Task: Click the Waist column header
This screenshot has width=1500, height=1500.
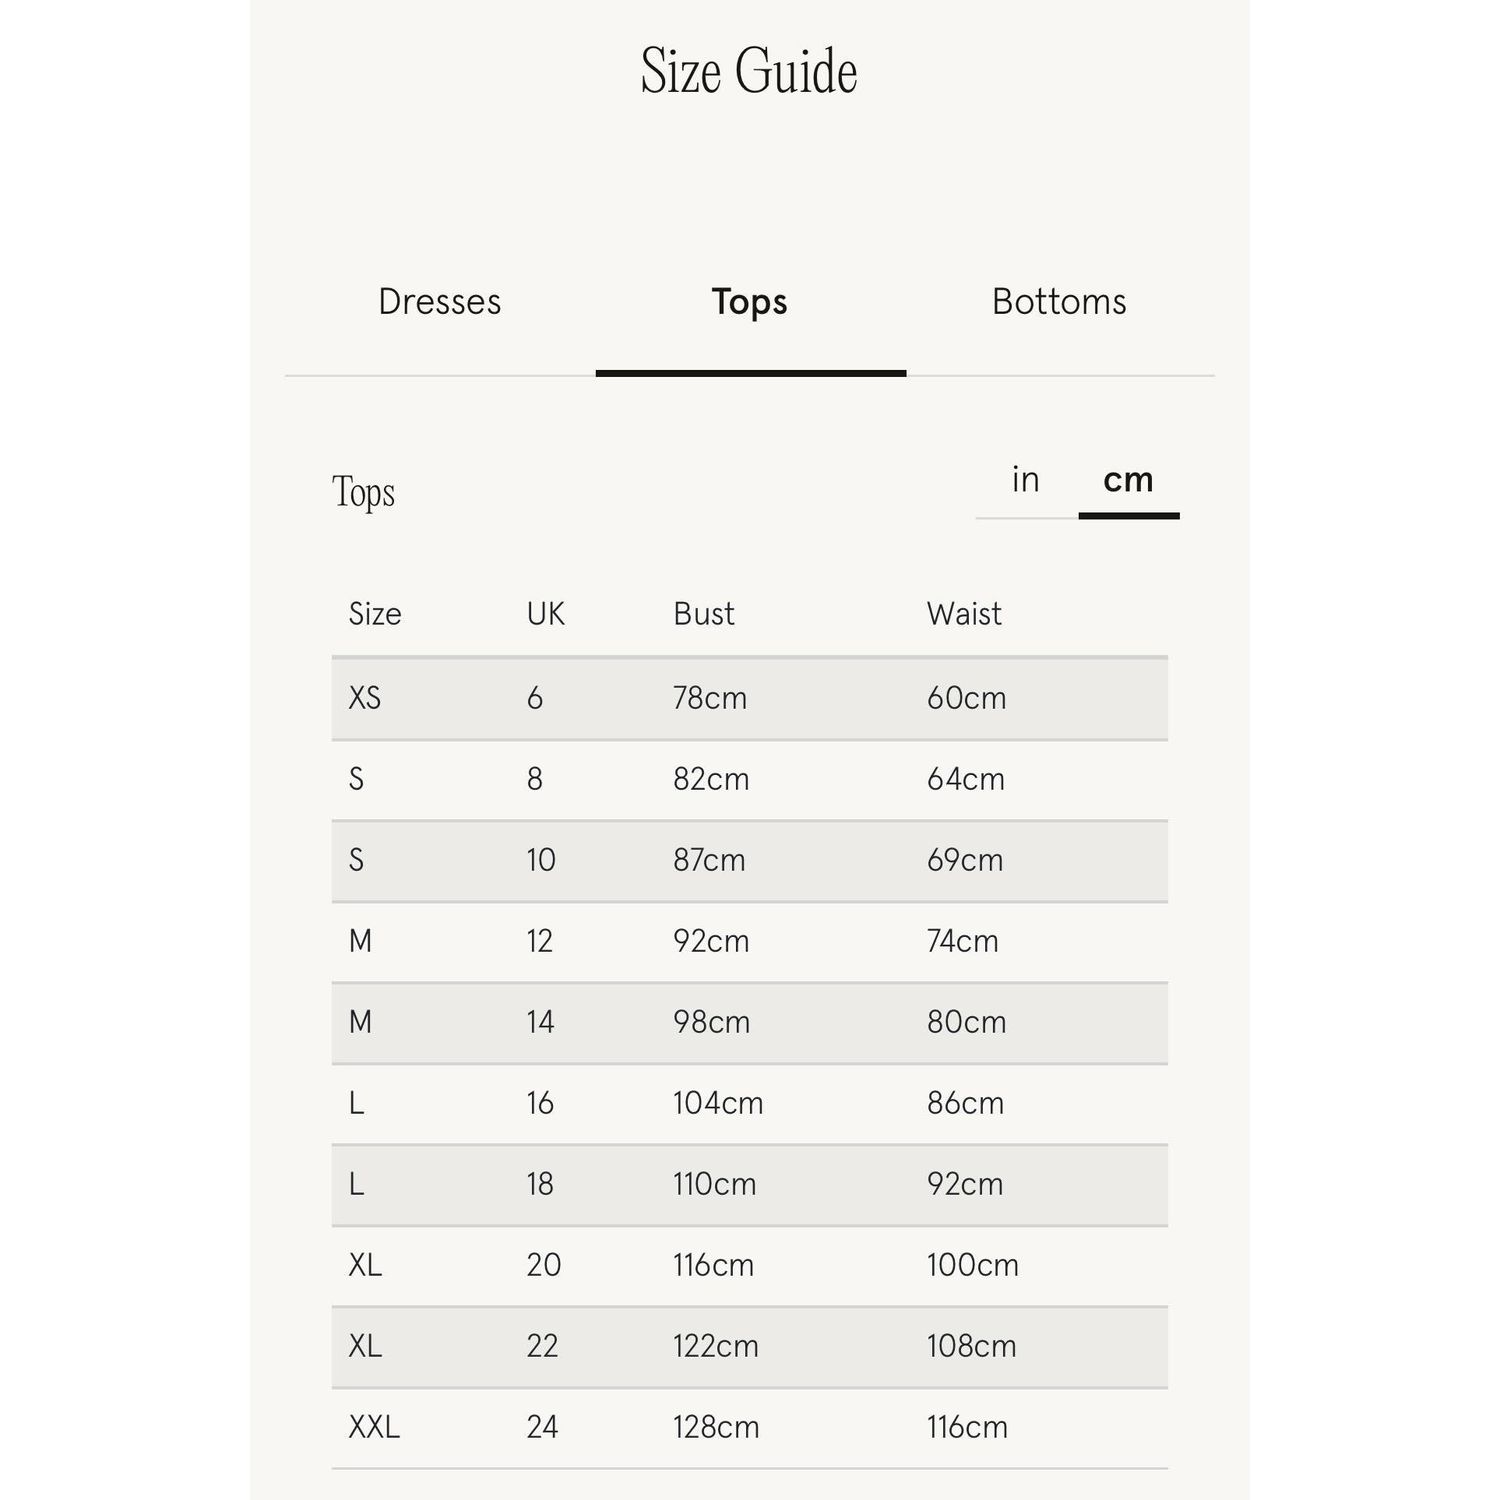Action: tap(964, 614)
